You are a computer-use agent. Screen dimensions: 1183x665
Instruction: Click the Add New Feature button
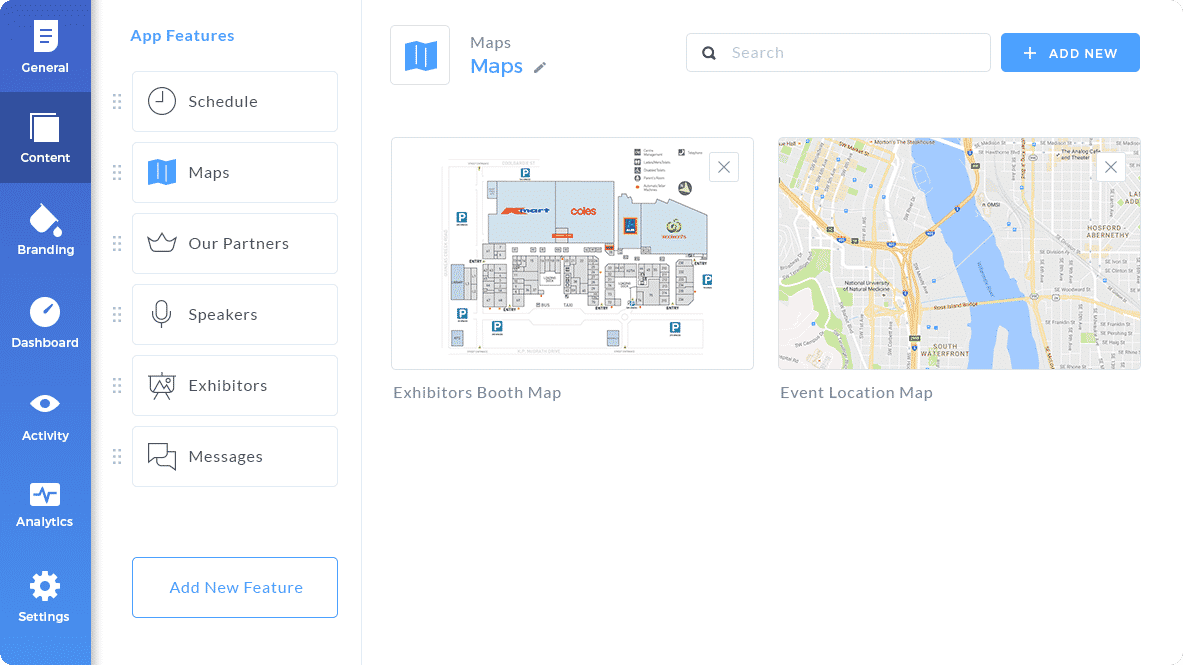click(x=235, y=587)
